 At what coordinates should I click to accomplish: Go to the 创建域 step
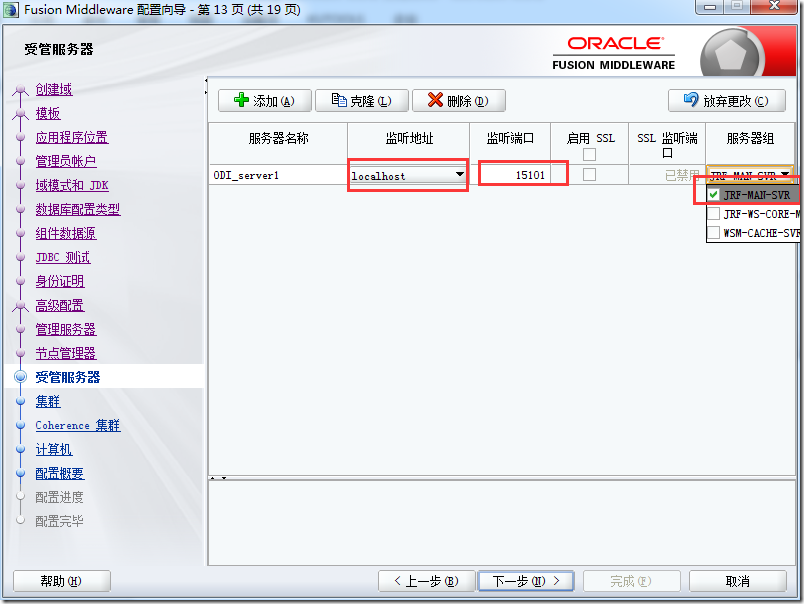click(x=54, y=89)
